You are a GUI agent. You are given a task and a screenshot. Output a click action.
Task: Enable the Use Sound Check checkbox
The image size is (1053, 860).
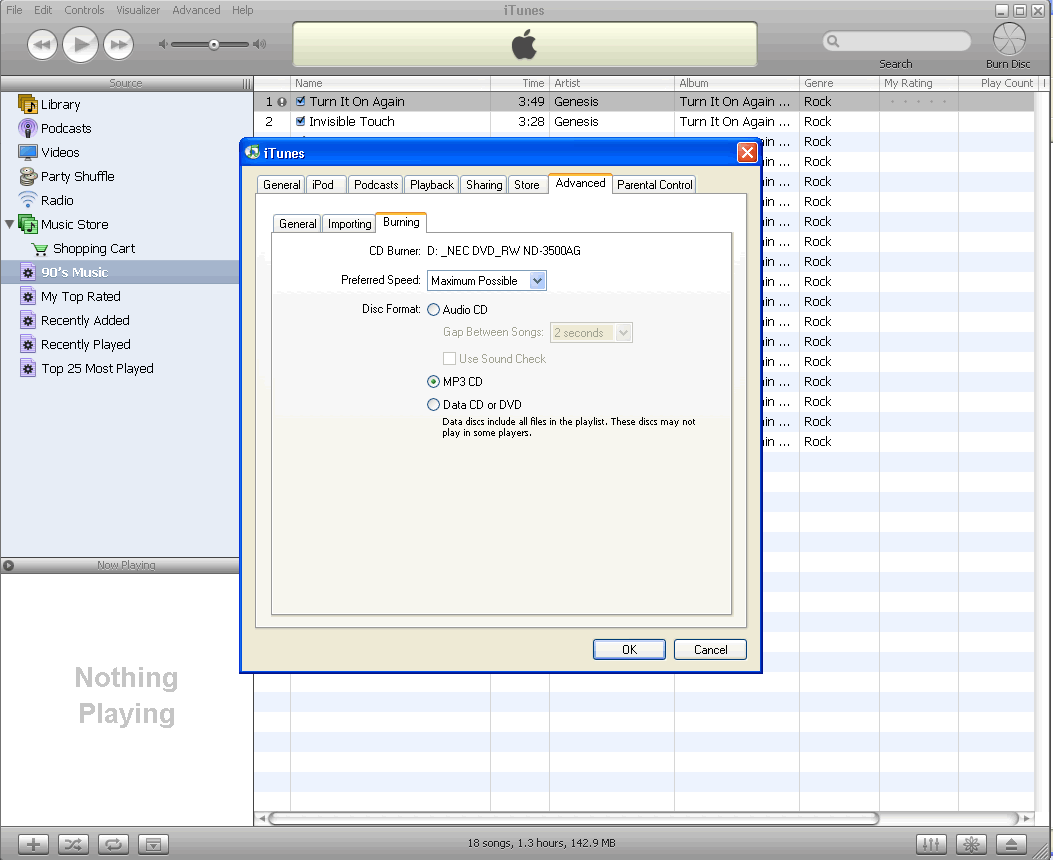coord(449,359)
